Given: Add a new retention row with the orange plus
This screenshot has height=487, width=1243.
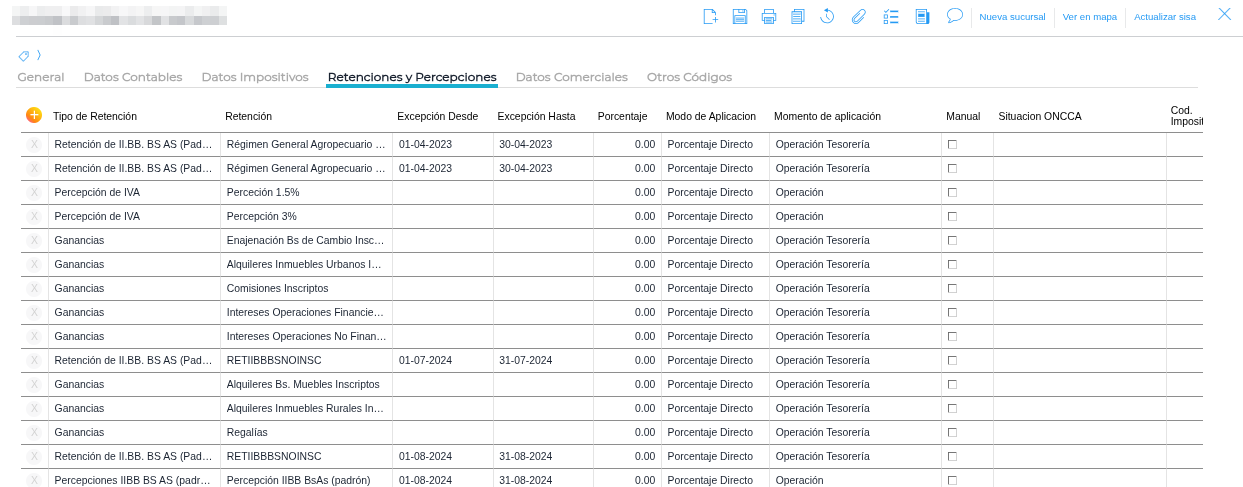Looking at the screenshot, I should (34, 116).
